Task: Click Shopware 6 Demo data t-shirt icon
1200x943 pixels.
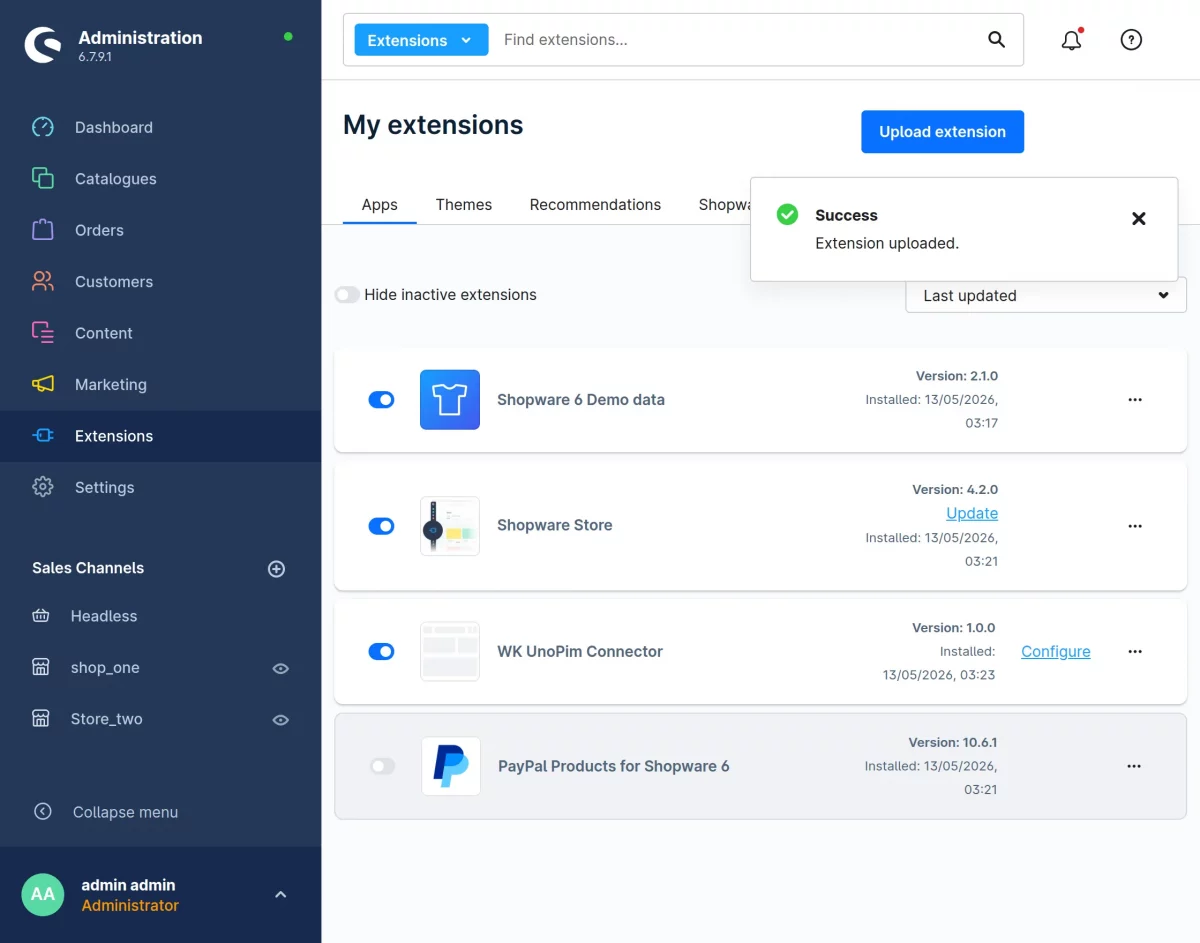Action: pos(450,400)
